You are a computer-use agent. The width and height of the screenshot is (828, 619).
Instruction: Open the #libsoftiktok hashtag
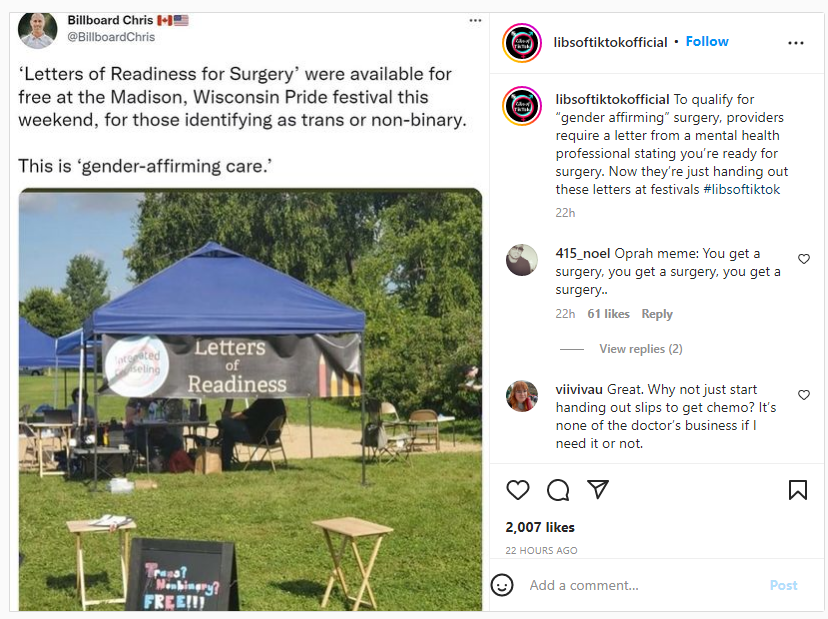point(741,190)
